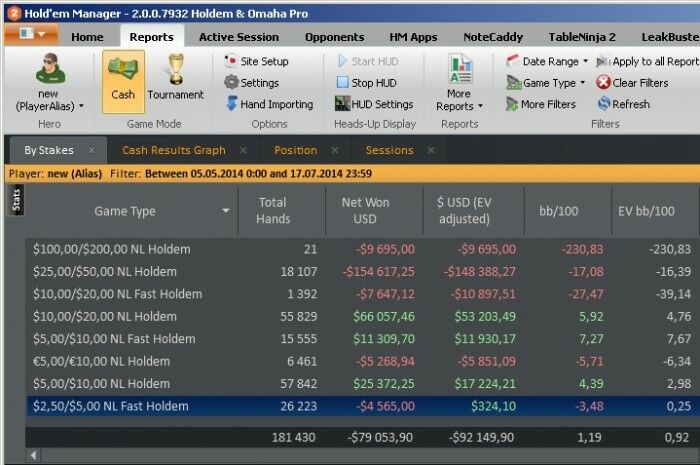The image size is (700, 465).
Task: Click the -$154 617,25 net won cell
Action: [379, 271]
